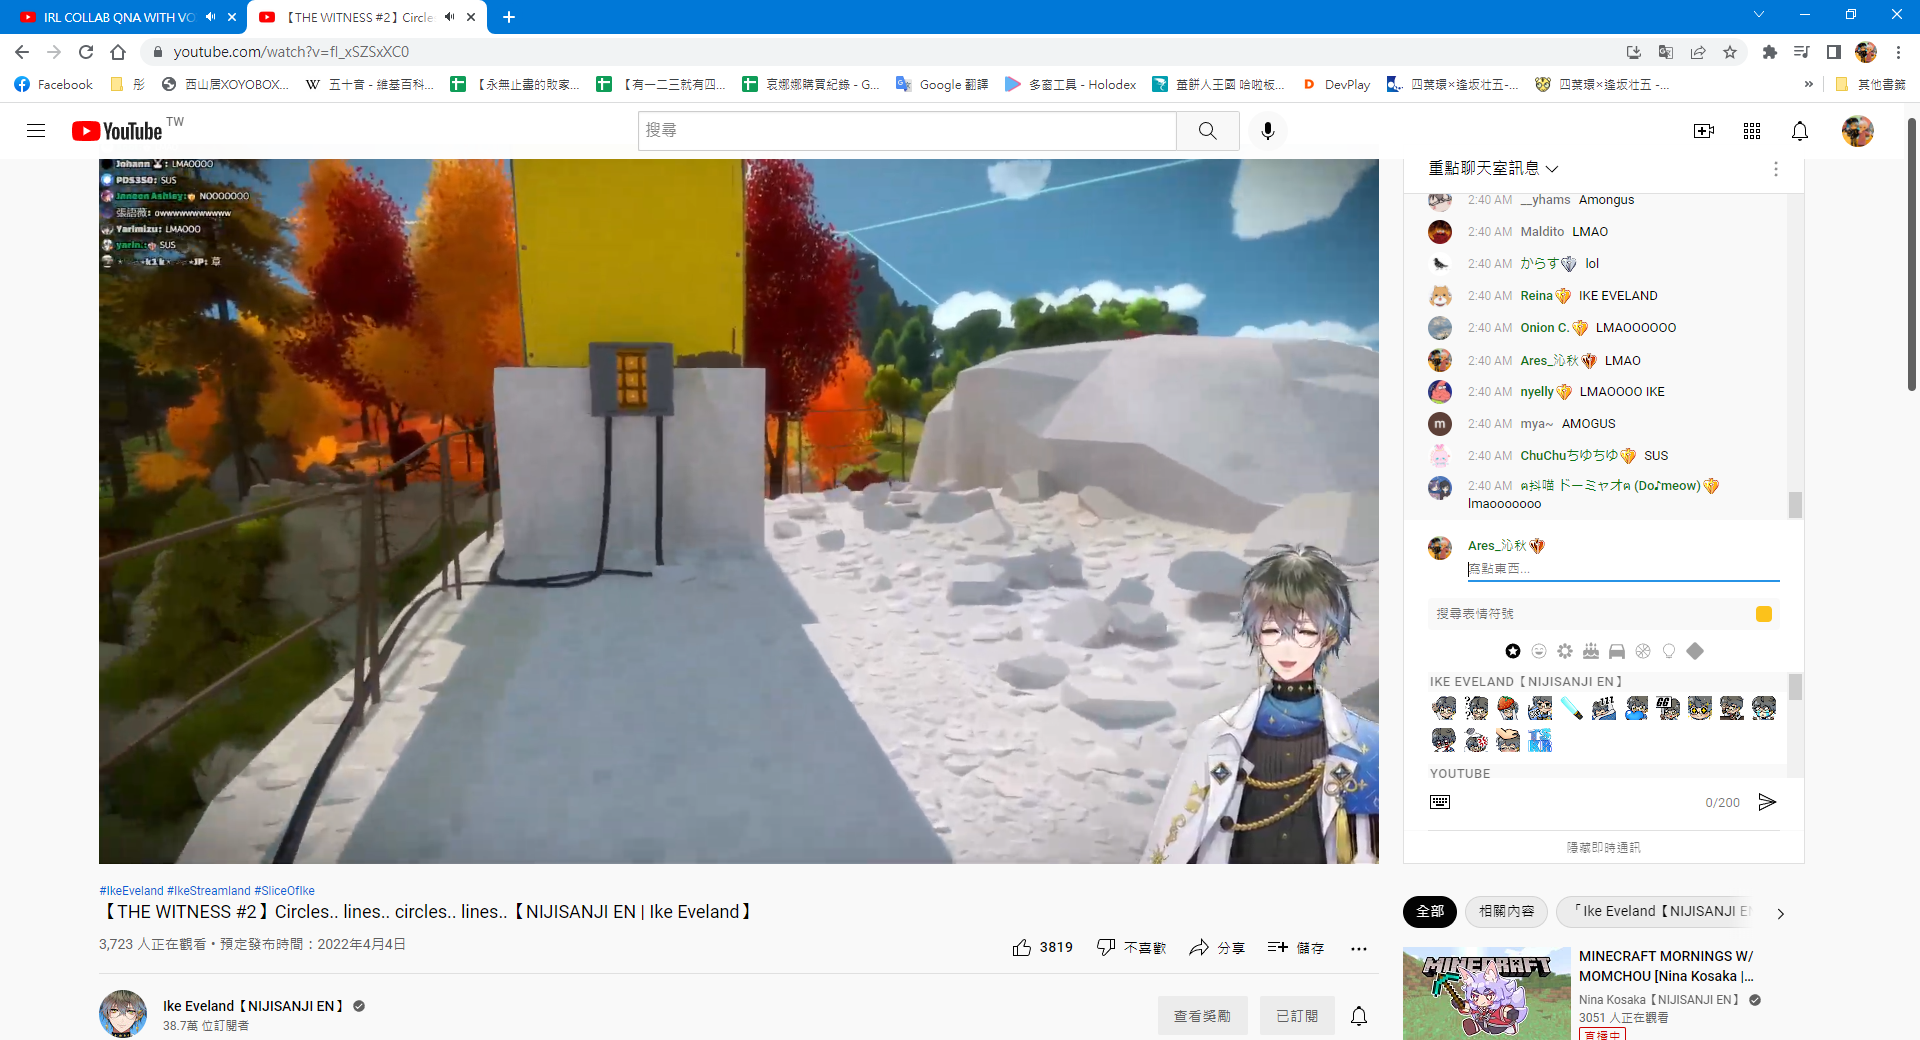Insert the strawberry hat Ike emote
This screenshot has width=1920, height=1040.
1508,708
